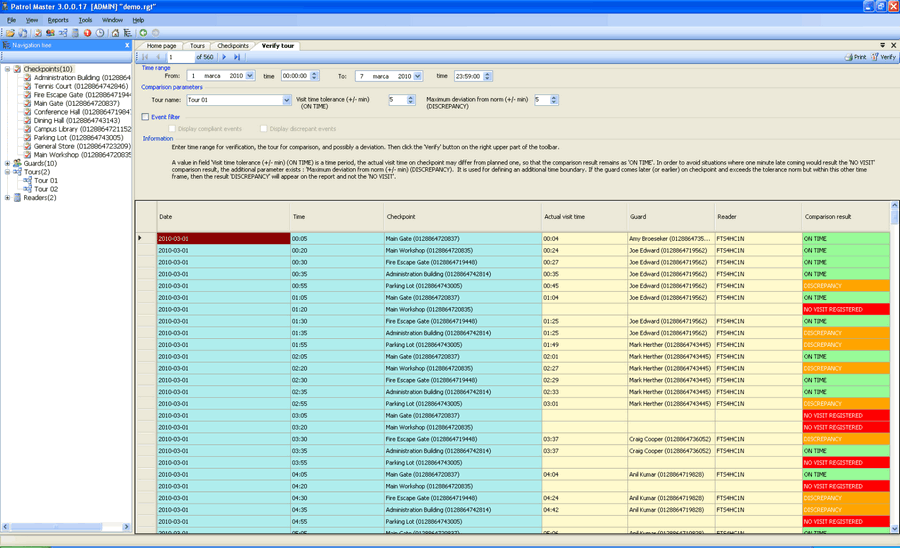The height and width of the screenshot is (548, 900).
Task: Open the Reports menu
Action: tap(58, 20)
